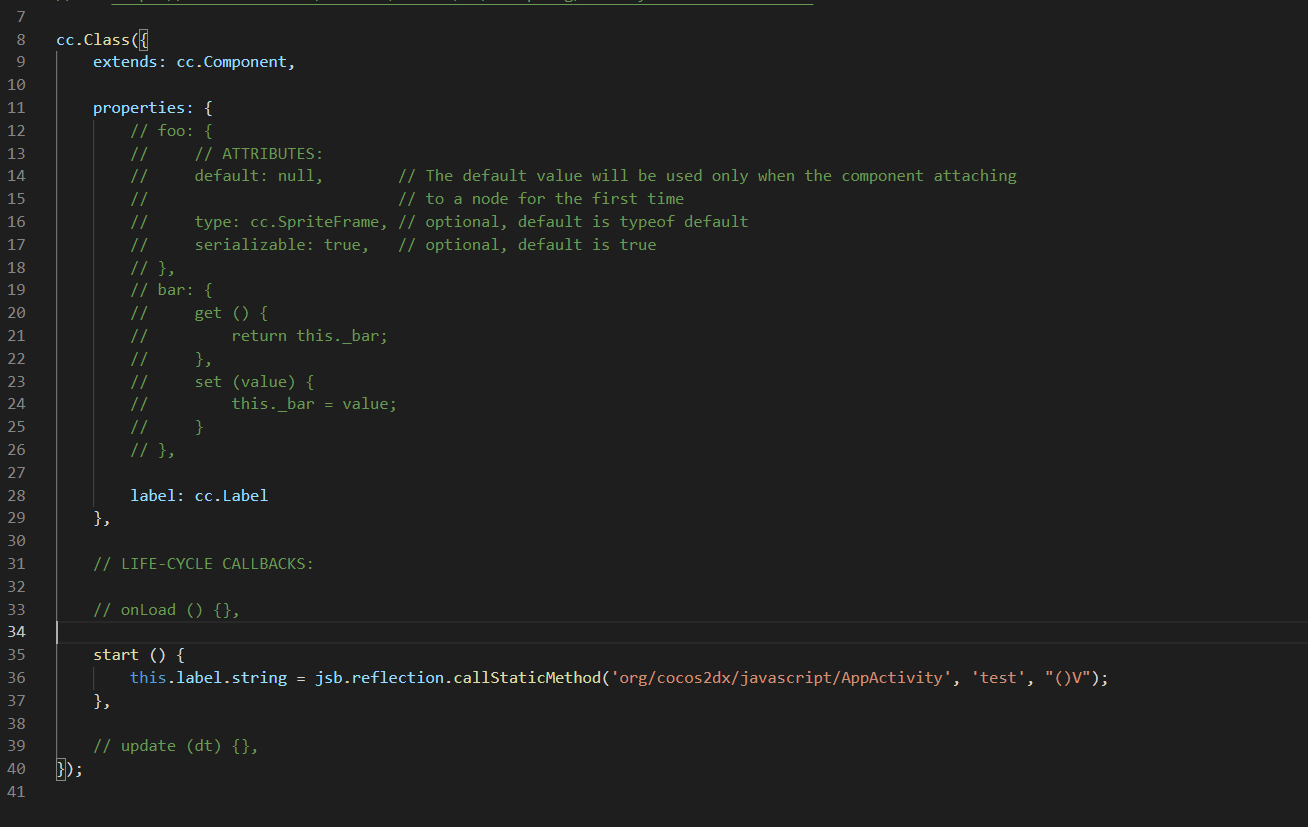Click line number 34 in the gutter
1308x827 pixels.
[16, 632]
